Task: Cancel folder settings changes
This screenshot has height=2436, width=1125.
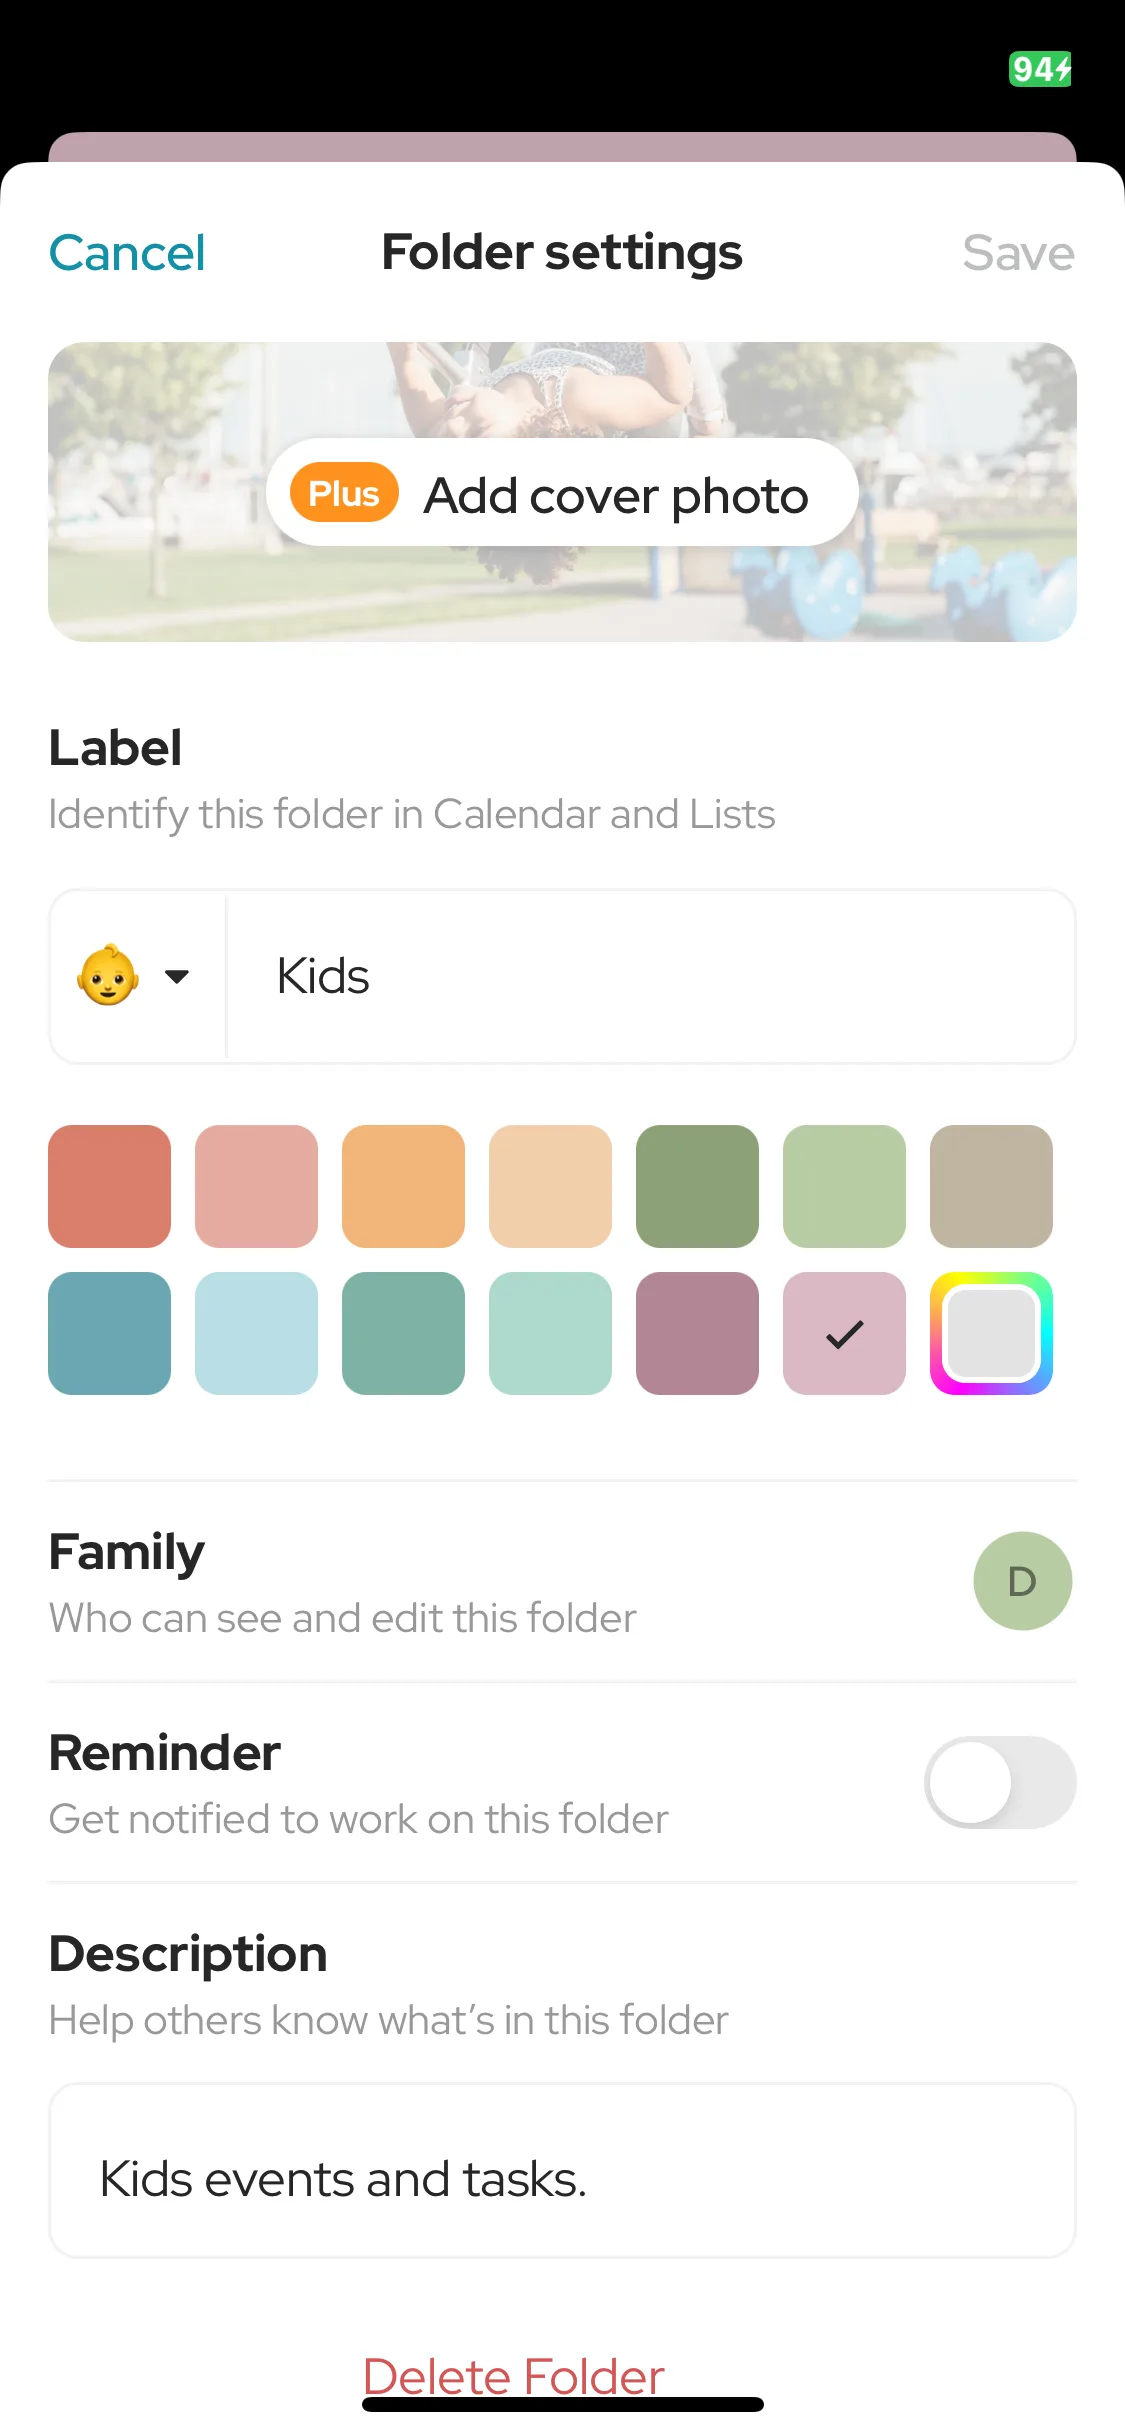Action: click(127, 253)
